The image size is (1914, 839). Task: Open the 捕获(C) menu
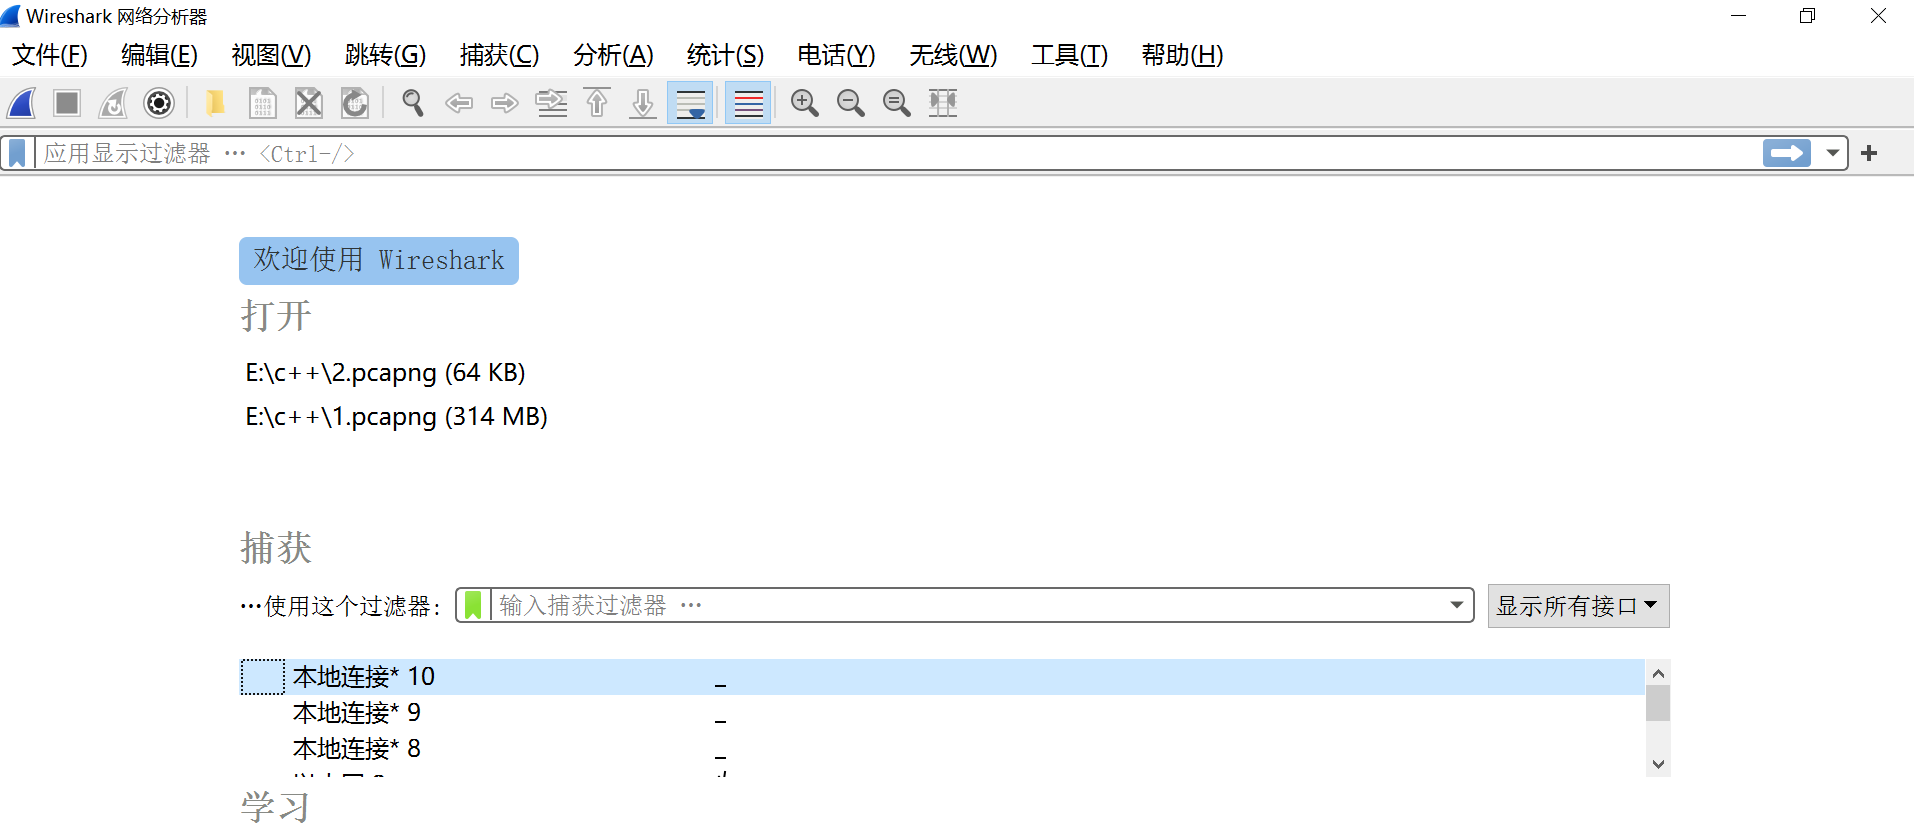click(x=499, y=55)
